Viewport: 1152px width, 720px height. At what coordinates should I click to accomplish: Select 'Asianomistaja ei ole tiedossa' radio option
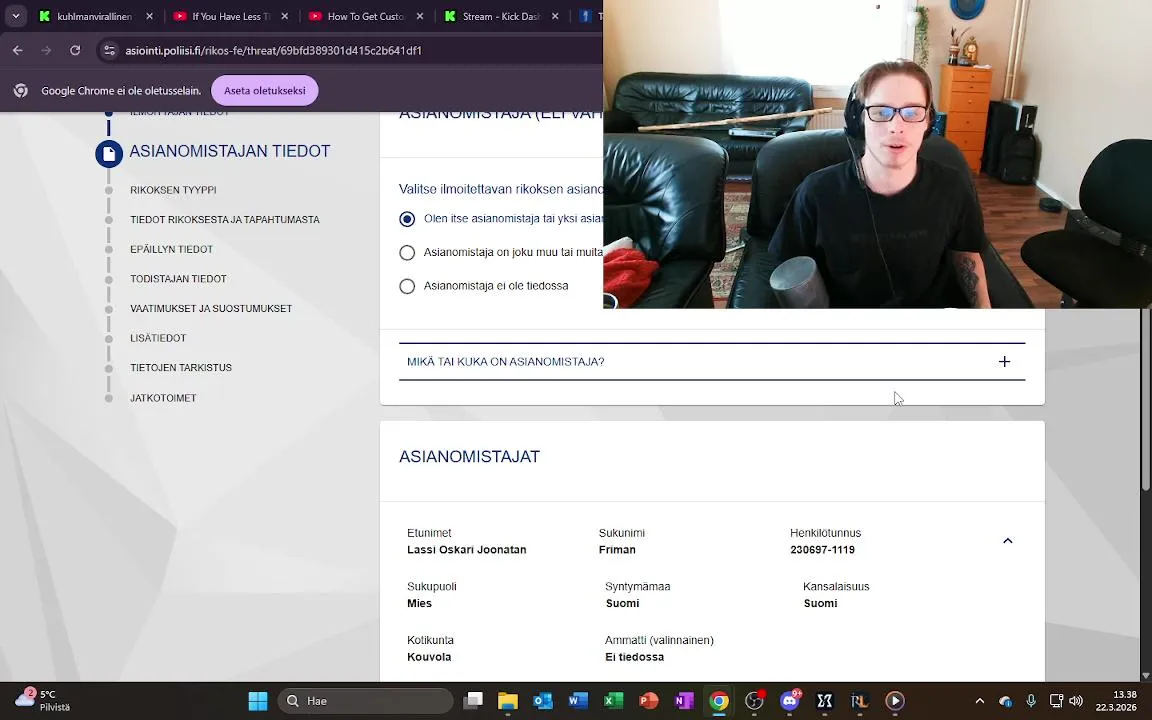(x=407, y=287)
